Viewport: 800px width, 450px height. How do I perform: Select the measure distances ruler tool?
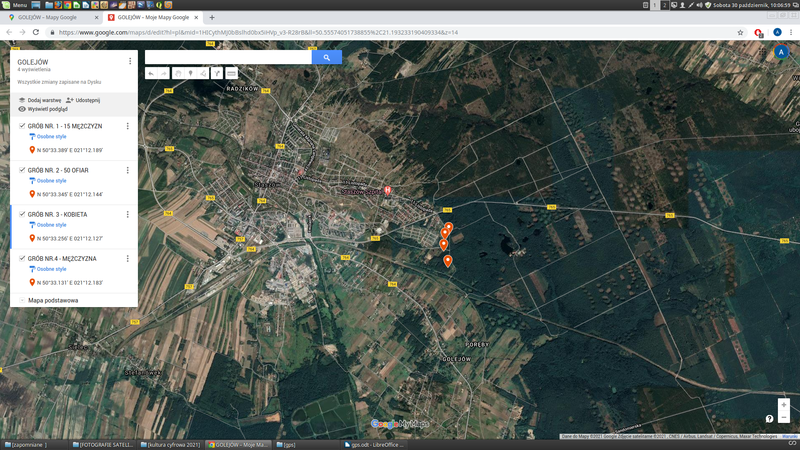(x=231, y=73)
